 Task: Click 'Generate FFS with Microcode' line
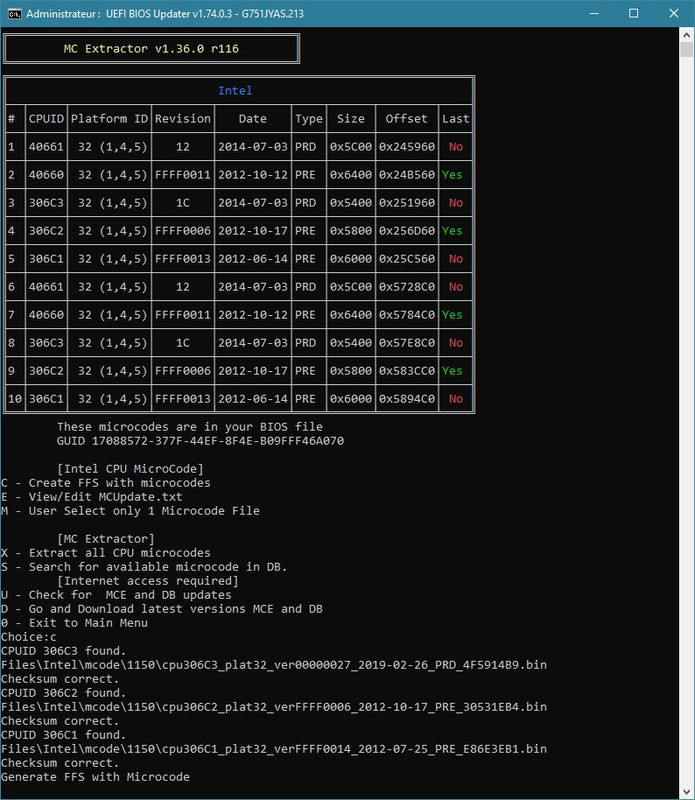(x=95, y=778)
